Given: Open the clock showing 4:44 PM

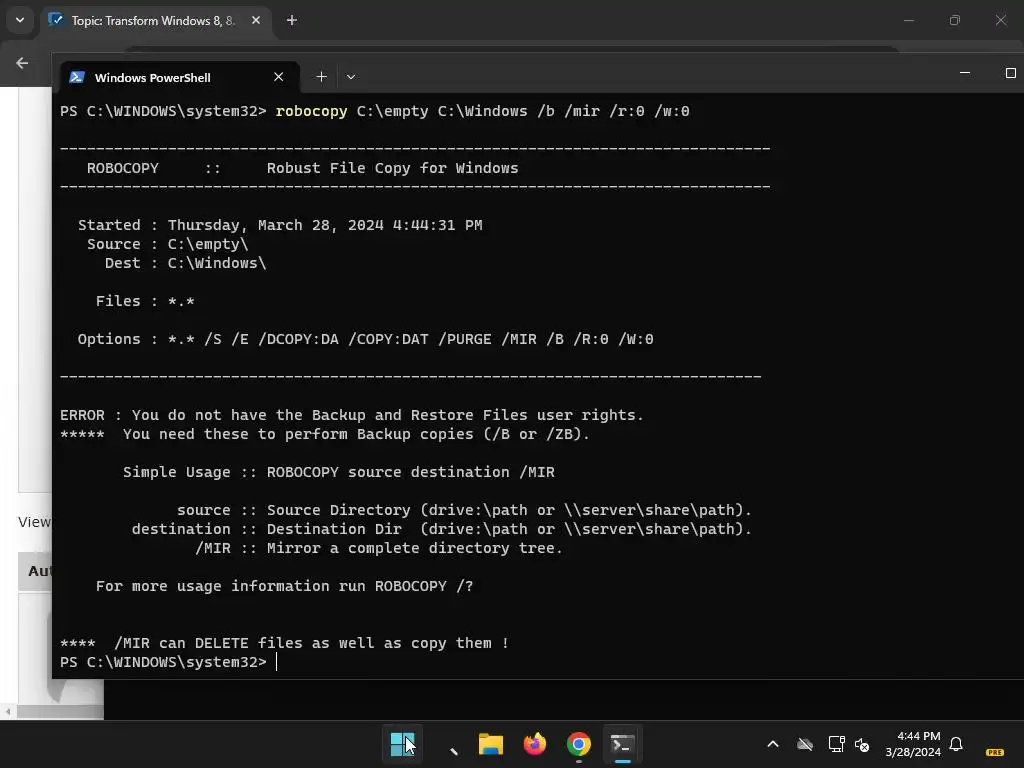Looking at the screenshot, I should tap(913, 744).
